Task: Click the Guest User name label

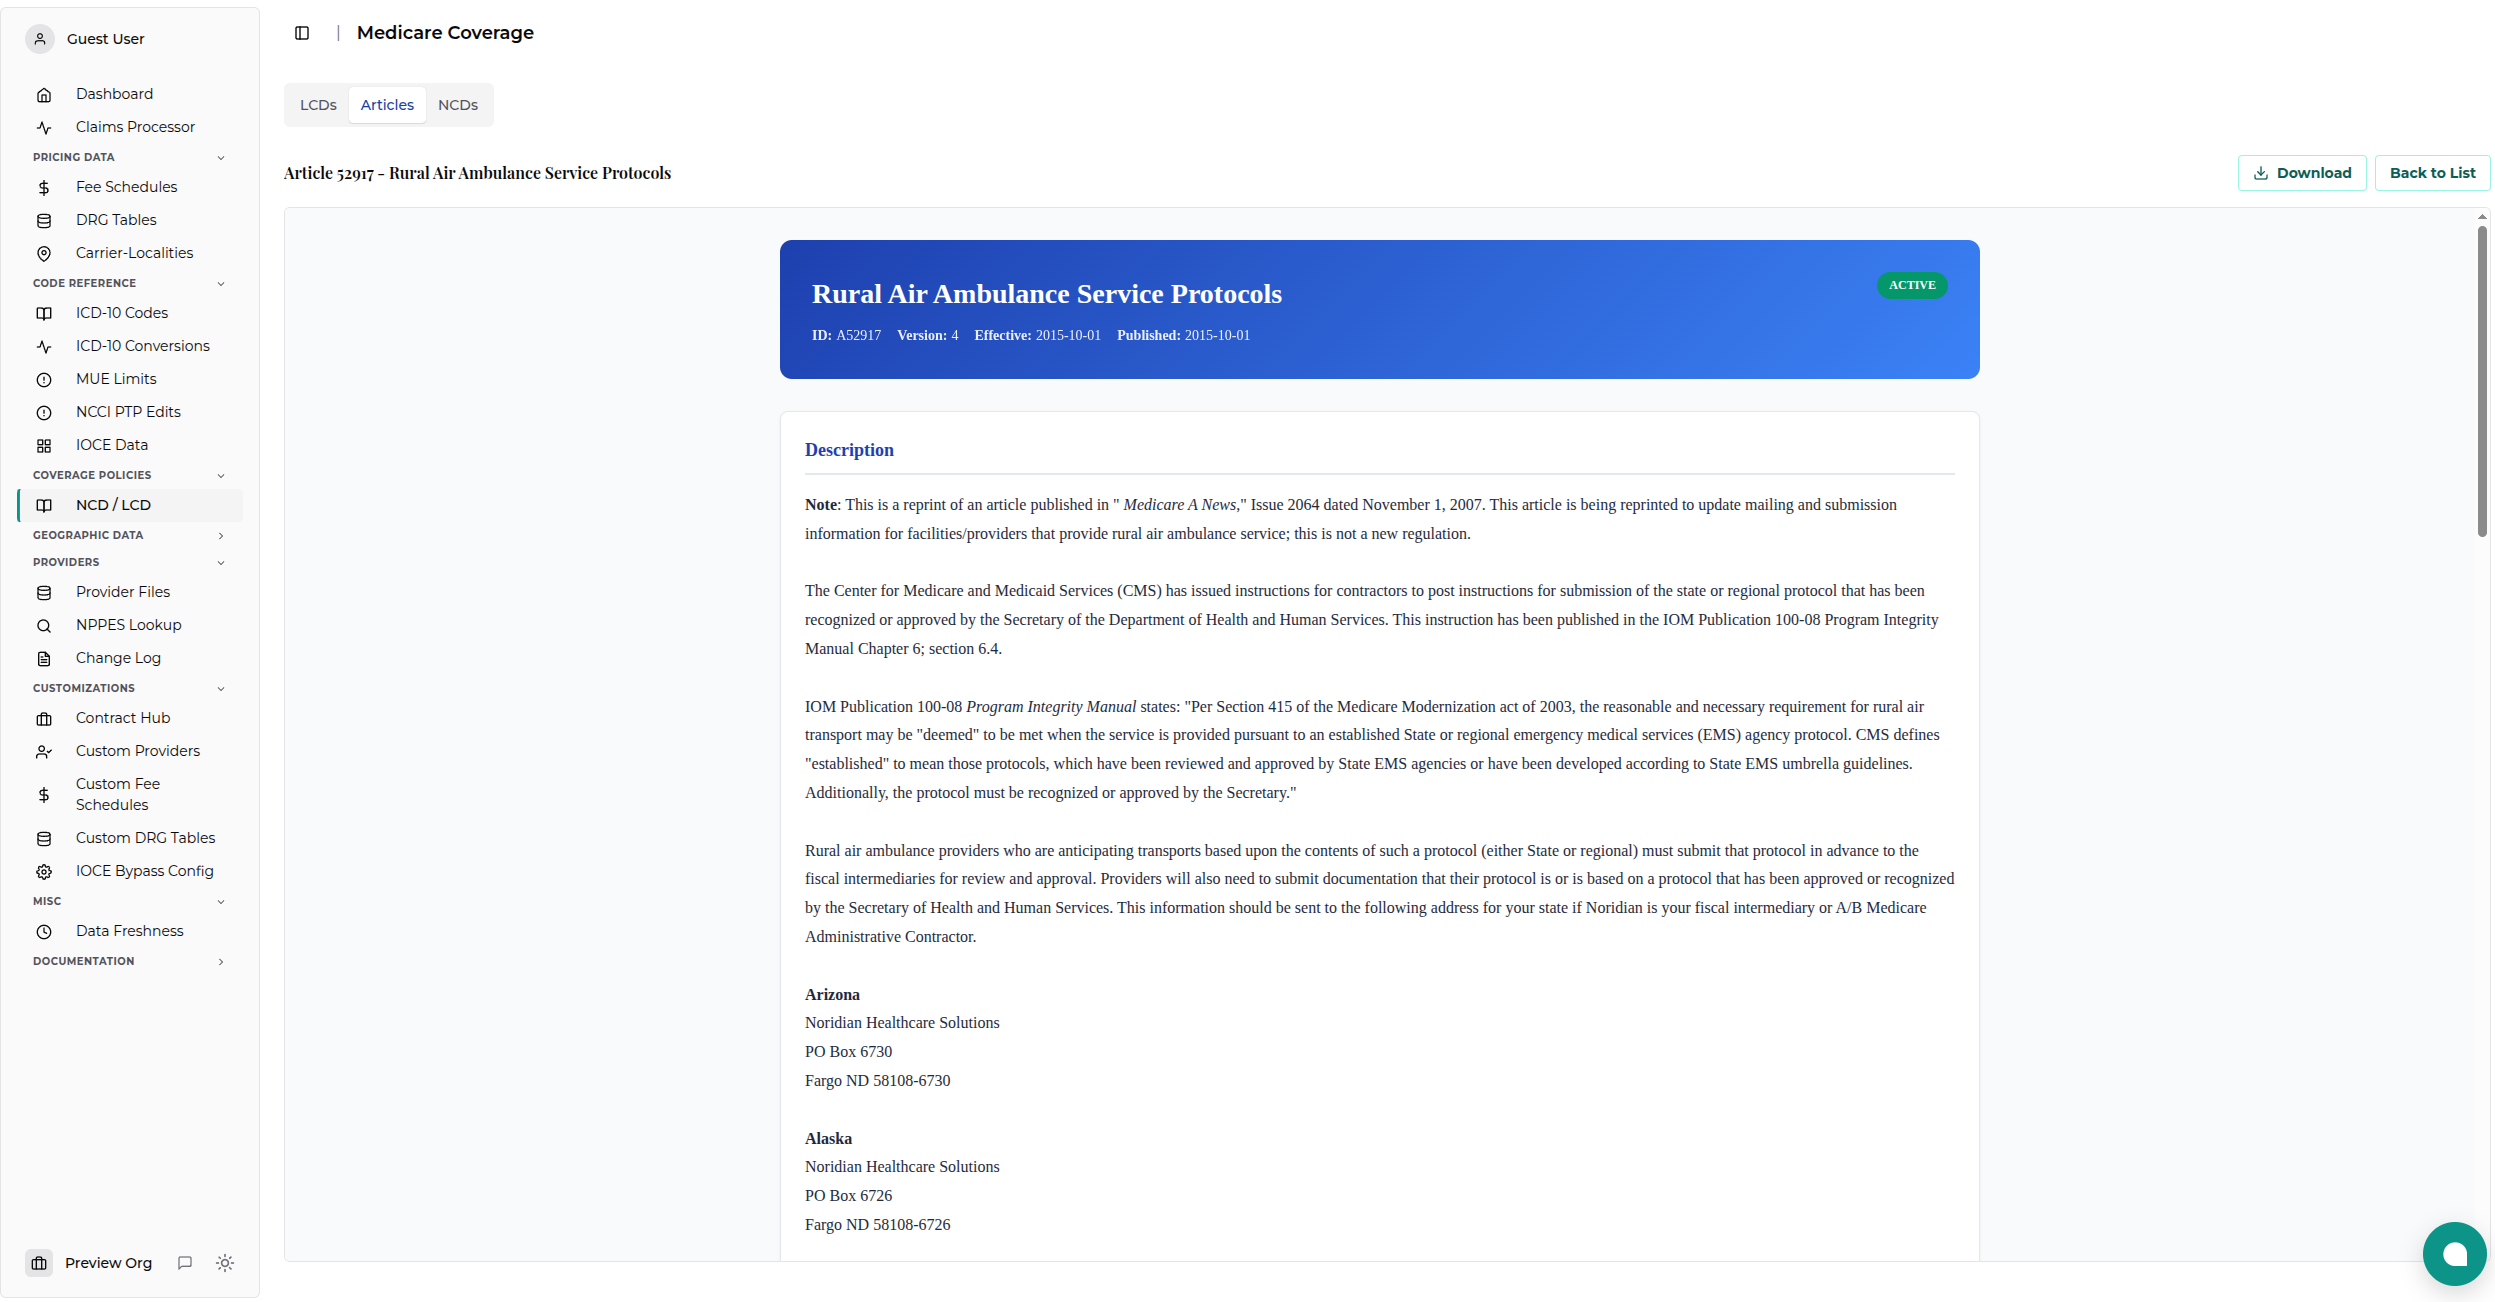Action: 105,39
